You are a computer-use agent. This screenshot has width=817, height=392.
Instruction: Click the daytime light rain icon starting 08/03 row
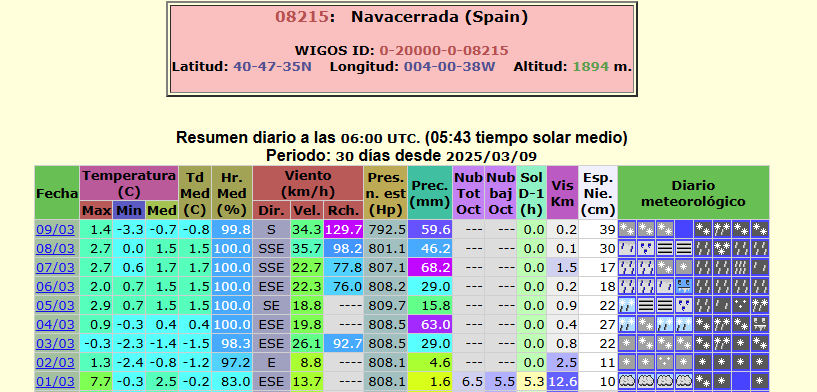pyautogui.click(x=626, y=248)
